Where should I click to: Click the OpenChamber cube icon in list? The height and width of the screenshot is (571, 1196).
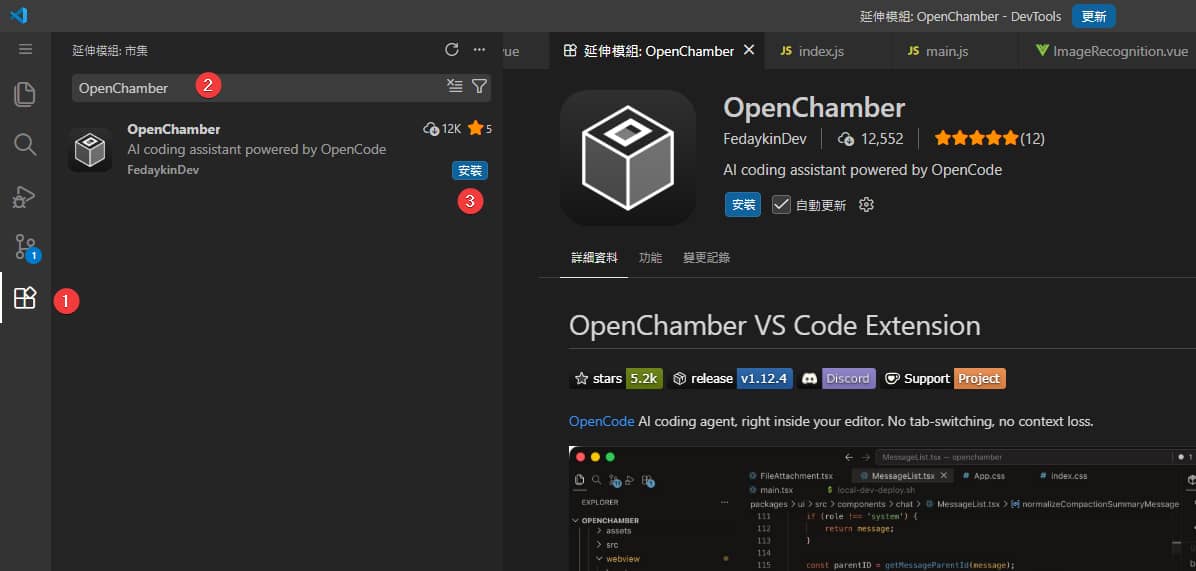click(90, 149)
